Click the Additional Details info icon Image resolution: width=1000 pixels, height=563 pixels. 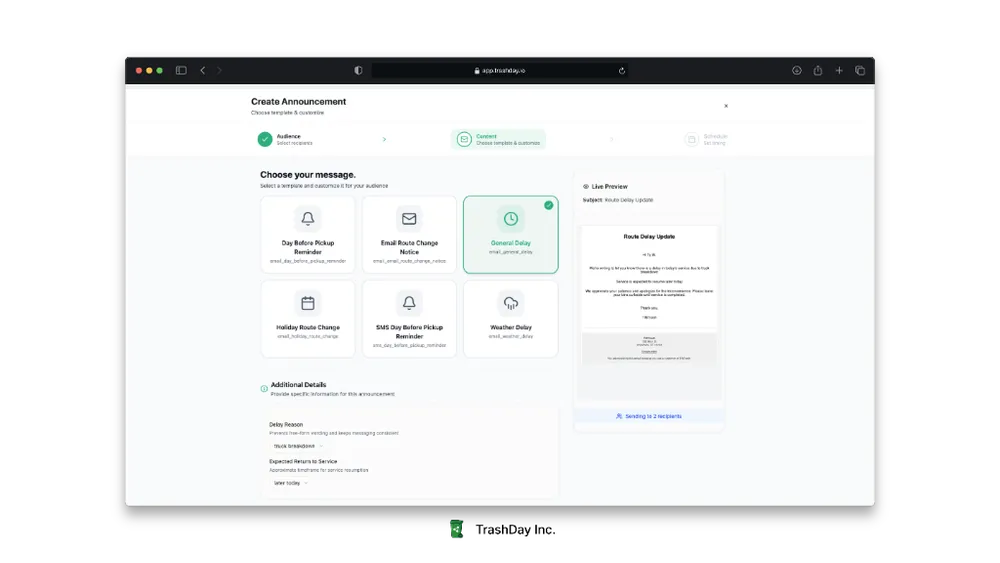pos(264,388)
